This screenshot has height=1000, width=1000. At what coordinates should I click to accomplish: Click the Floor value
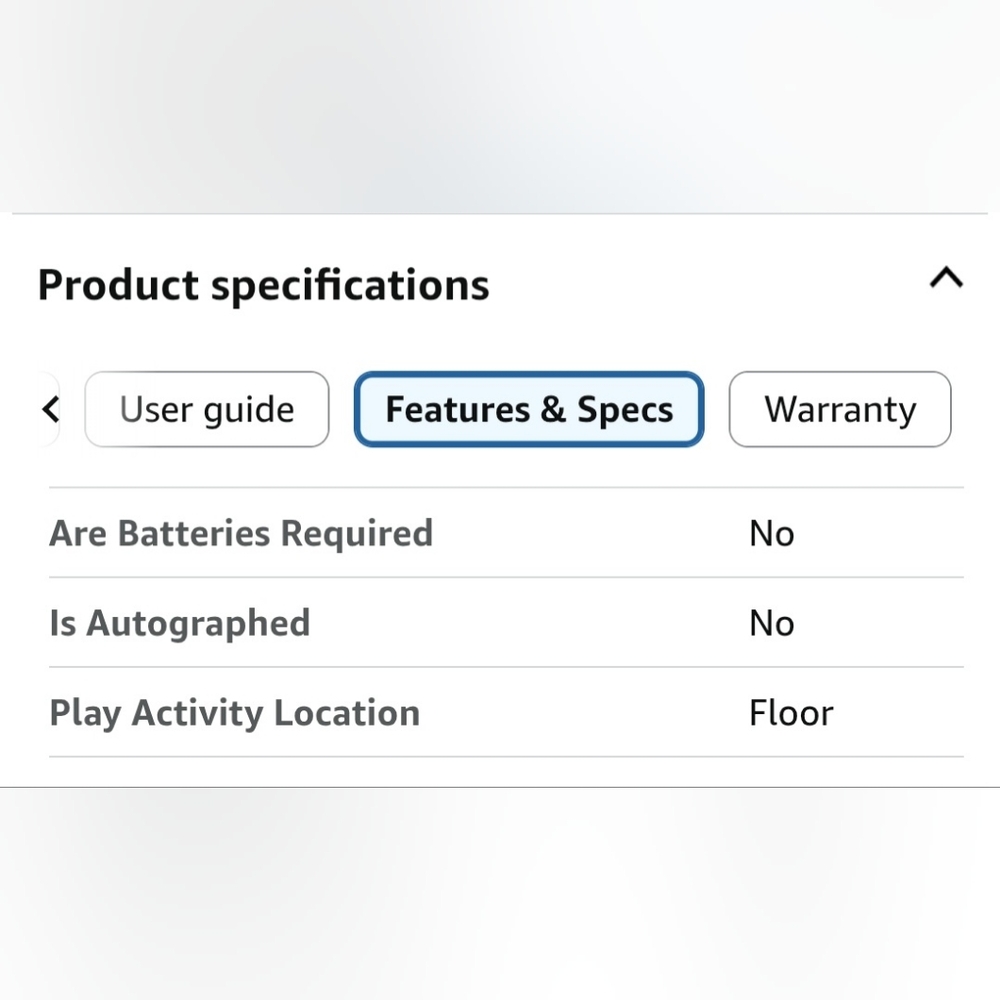[791, 713]
